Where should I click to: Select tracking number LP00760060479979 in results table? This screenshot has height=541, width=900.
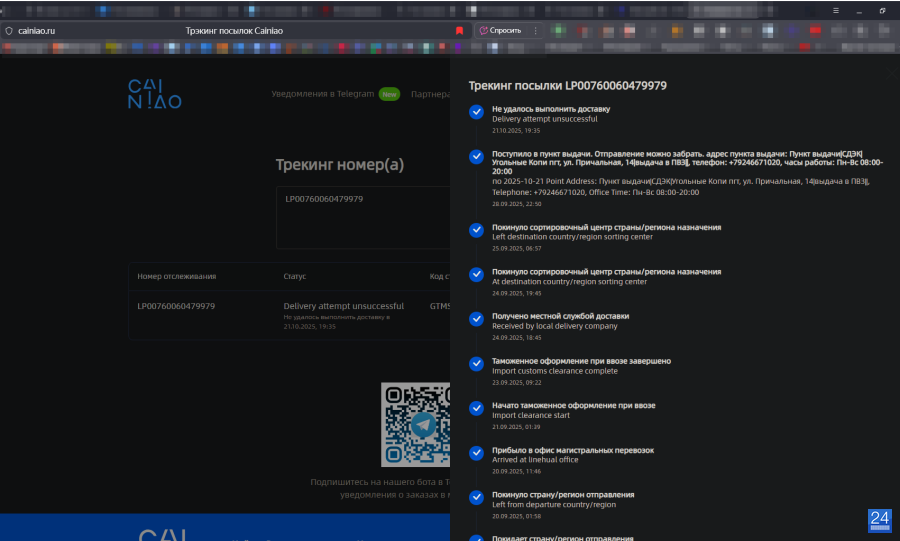click(x=176, y=306)
